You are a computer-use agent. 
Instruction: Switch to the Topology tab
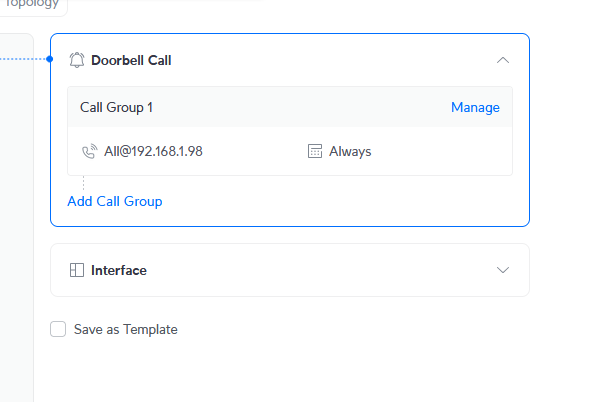(34, 5)
